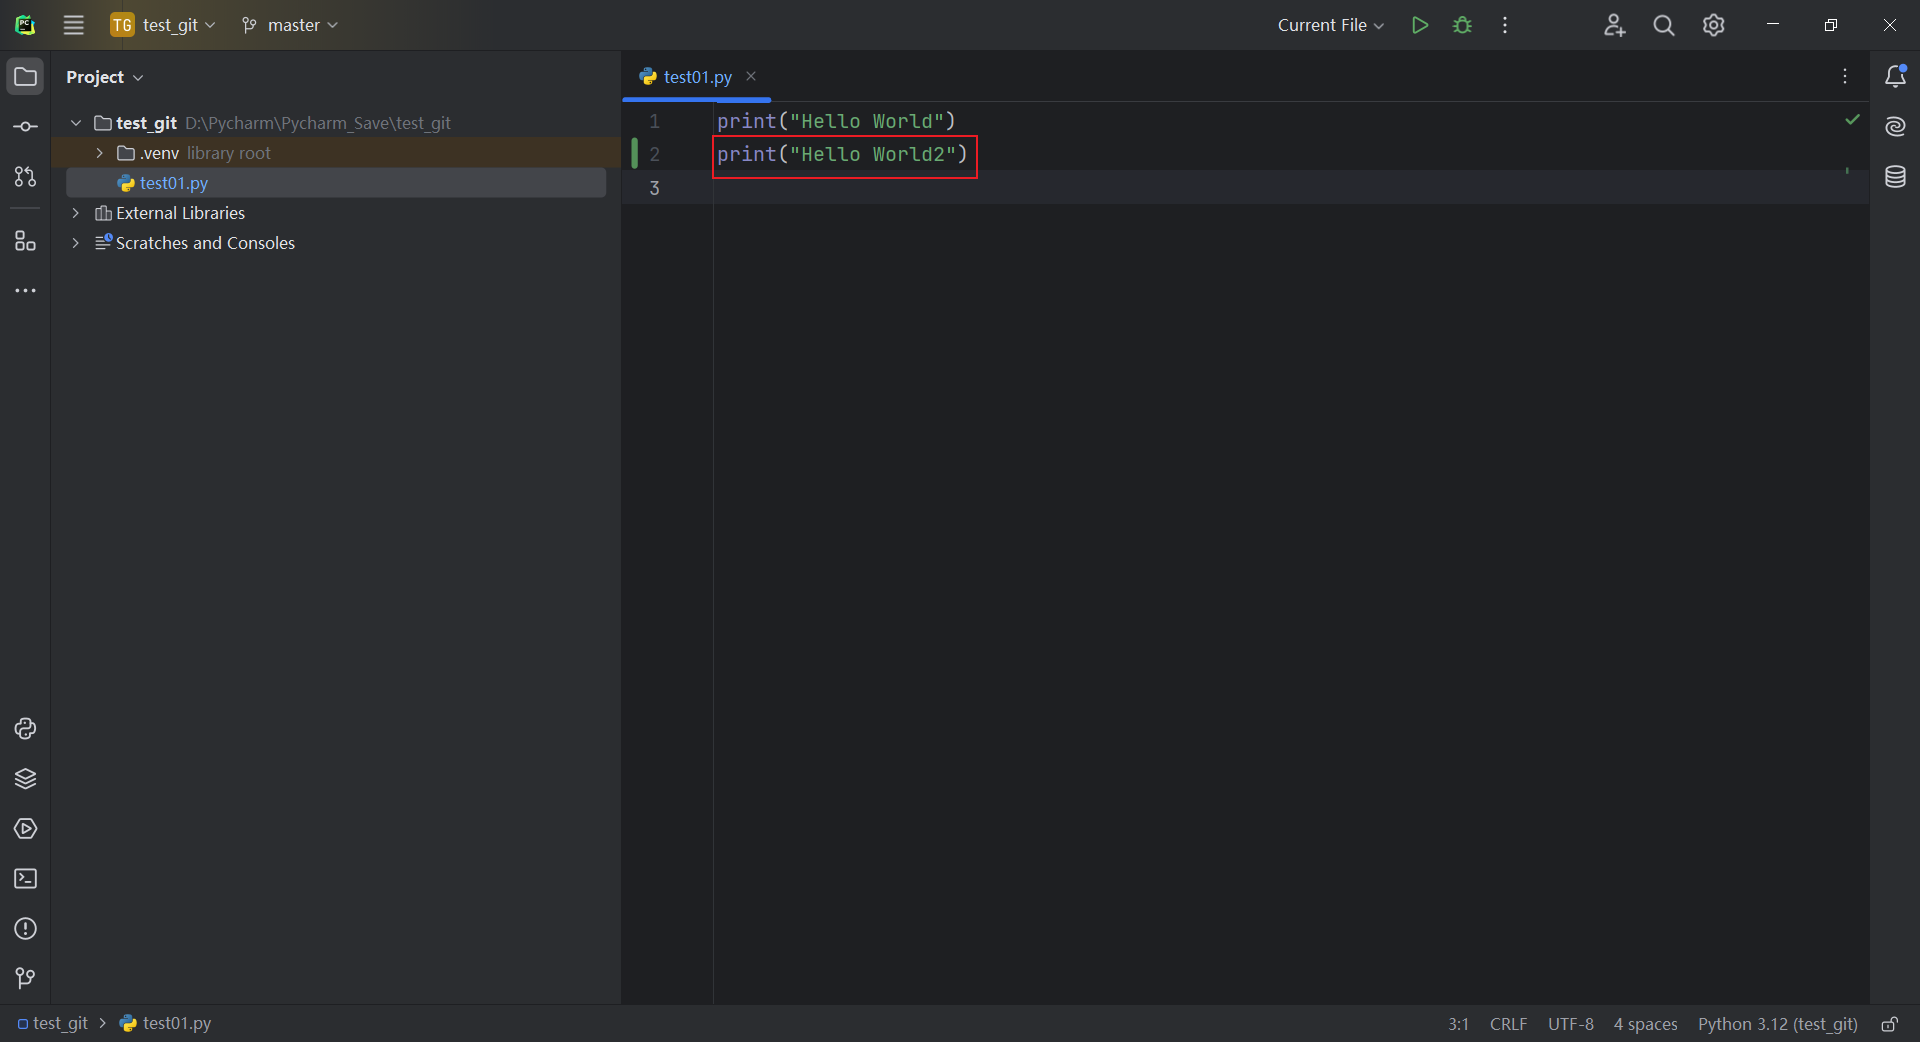Change CRLF line separator setting
This screenshot has width=1920, height=1042.
[1508, 1024]
